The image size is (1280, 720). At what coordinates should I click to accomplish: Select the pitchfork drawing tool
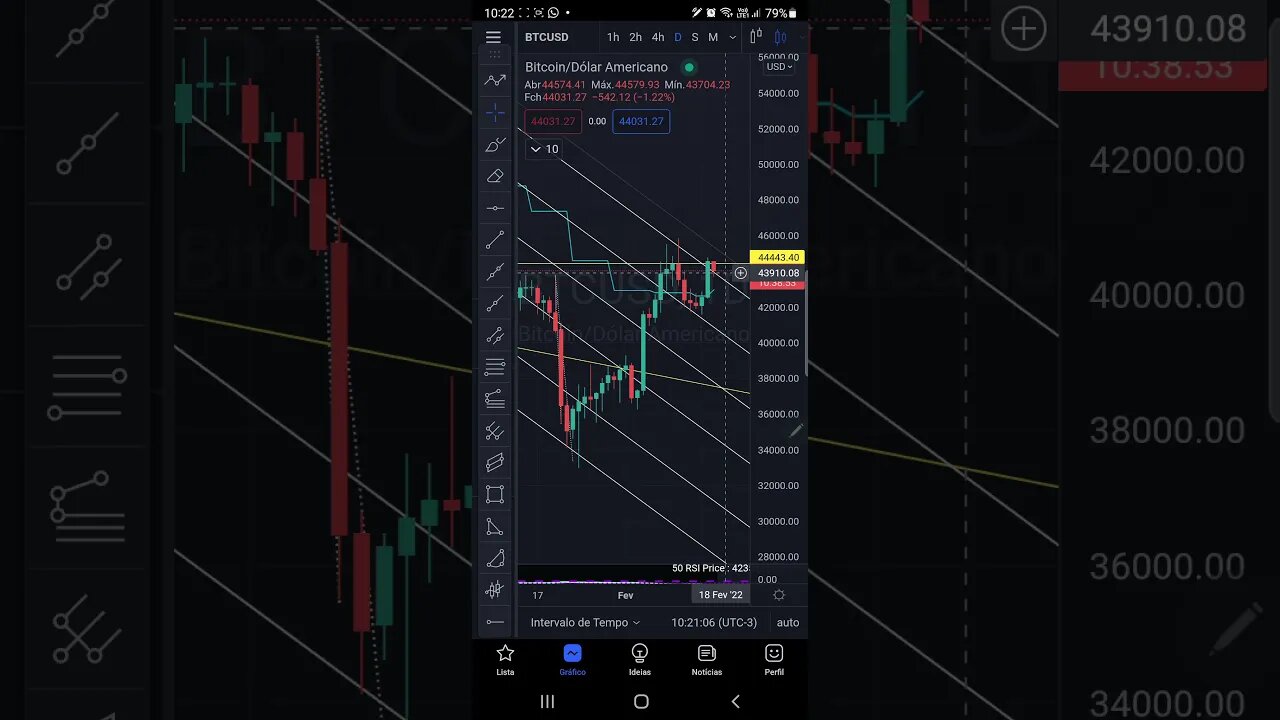coord(494,431)
